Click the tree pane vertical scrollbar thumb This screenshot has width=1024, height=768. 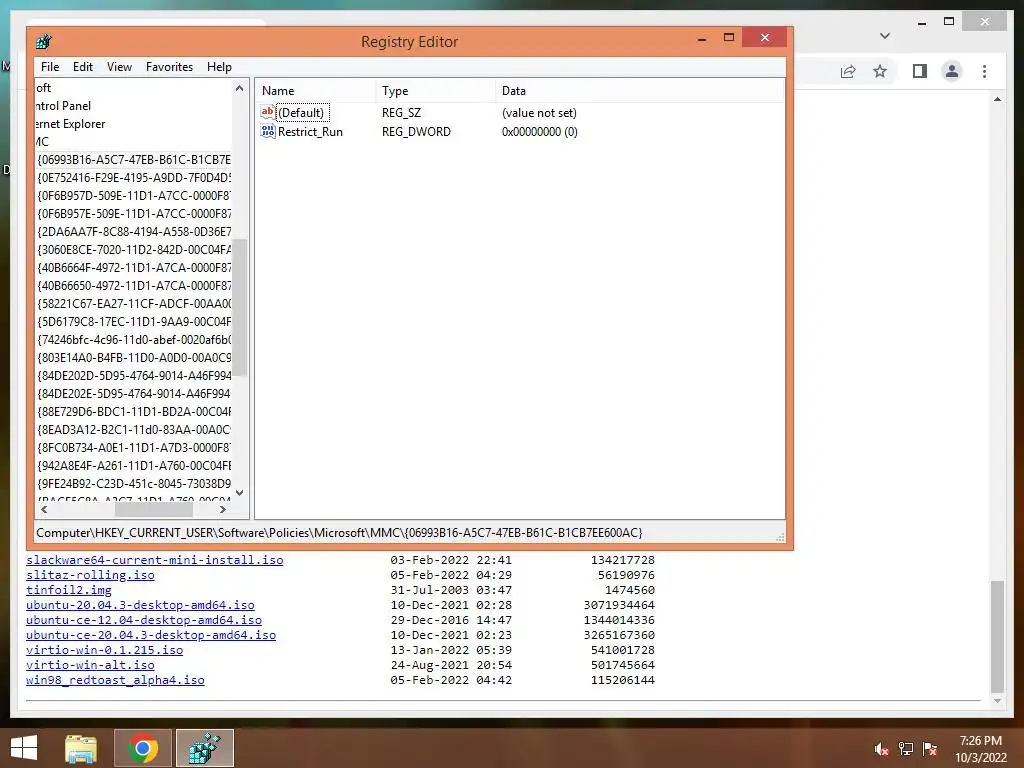tap(240, 307)
